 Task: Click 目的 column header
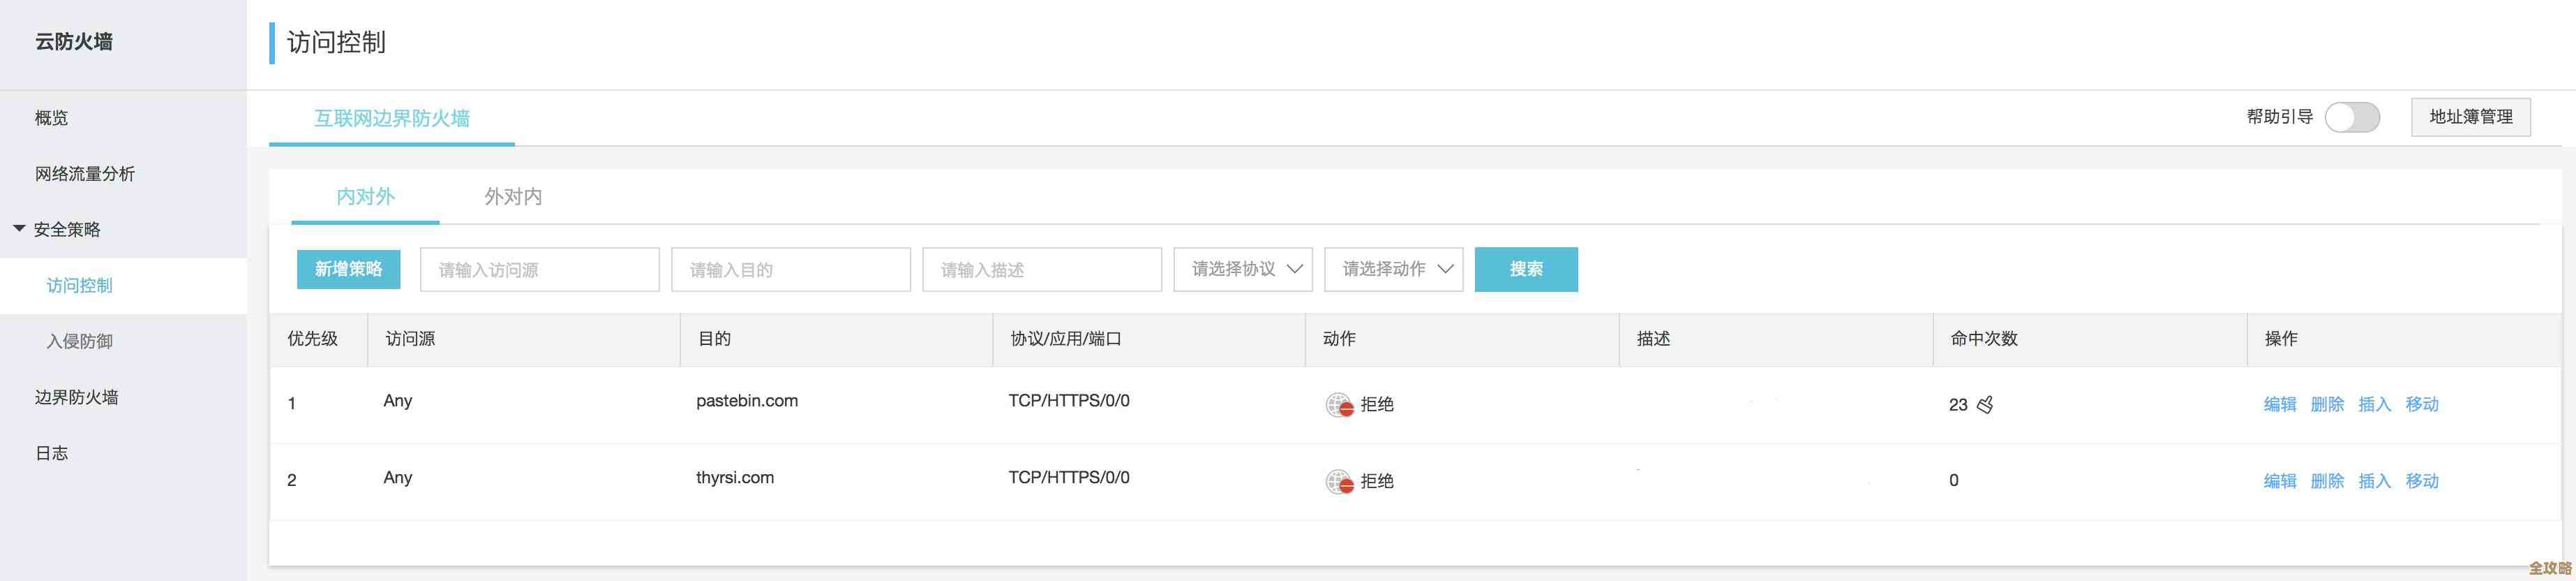pos(714,339)
